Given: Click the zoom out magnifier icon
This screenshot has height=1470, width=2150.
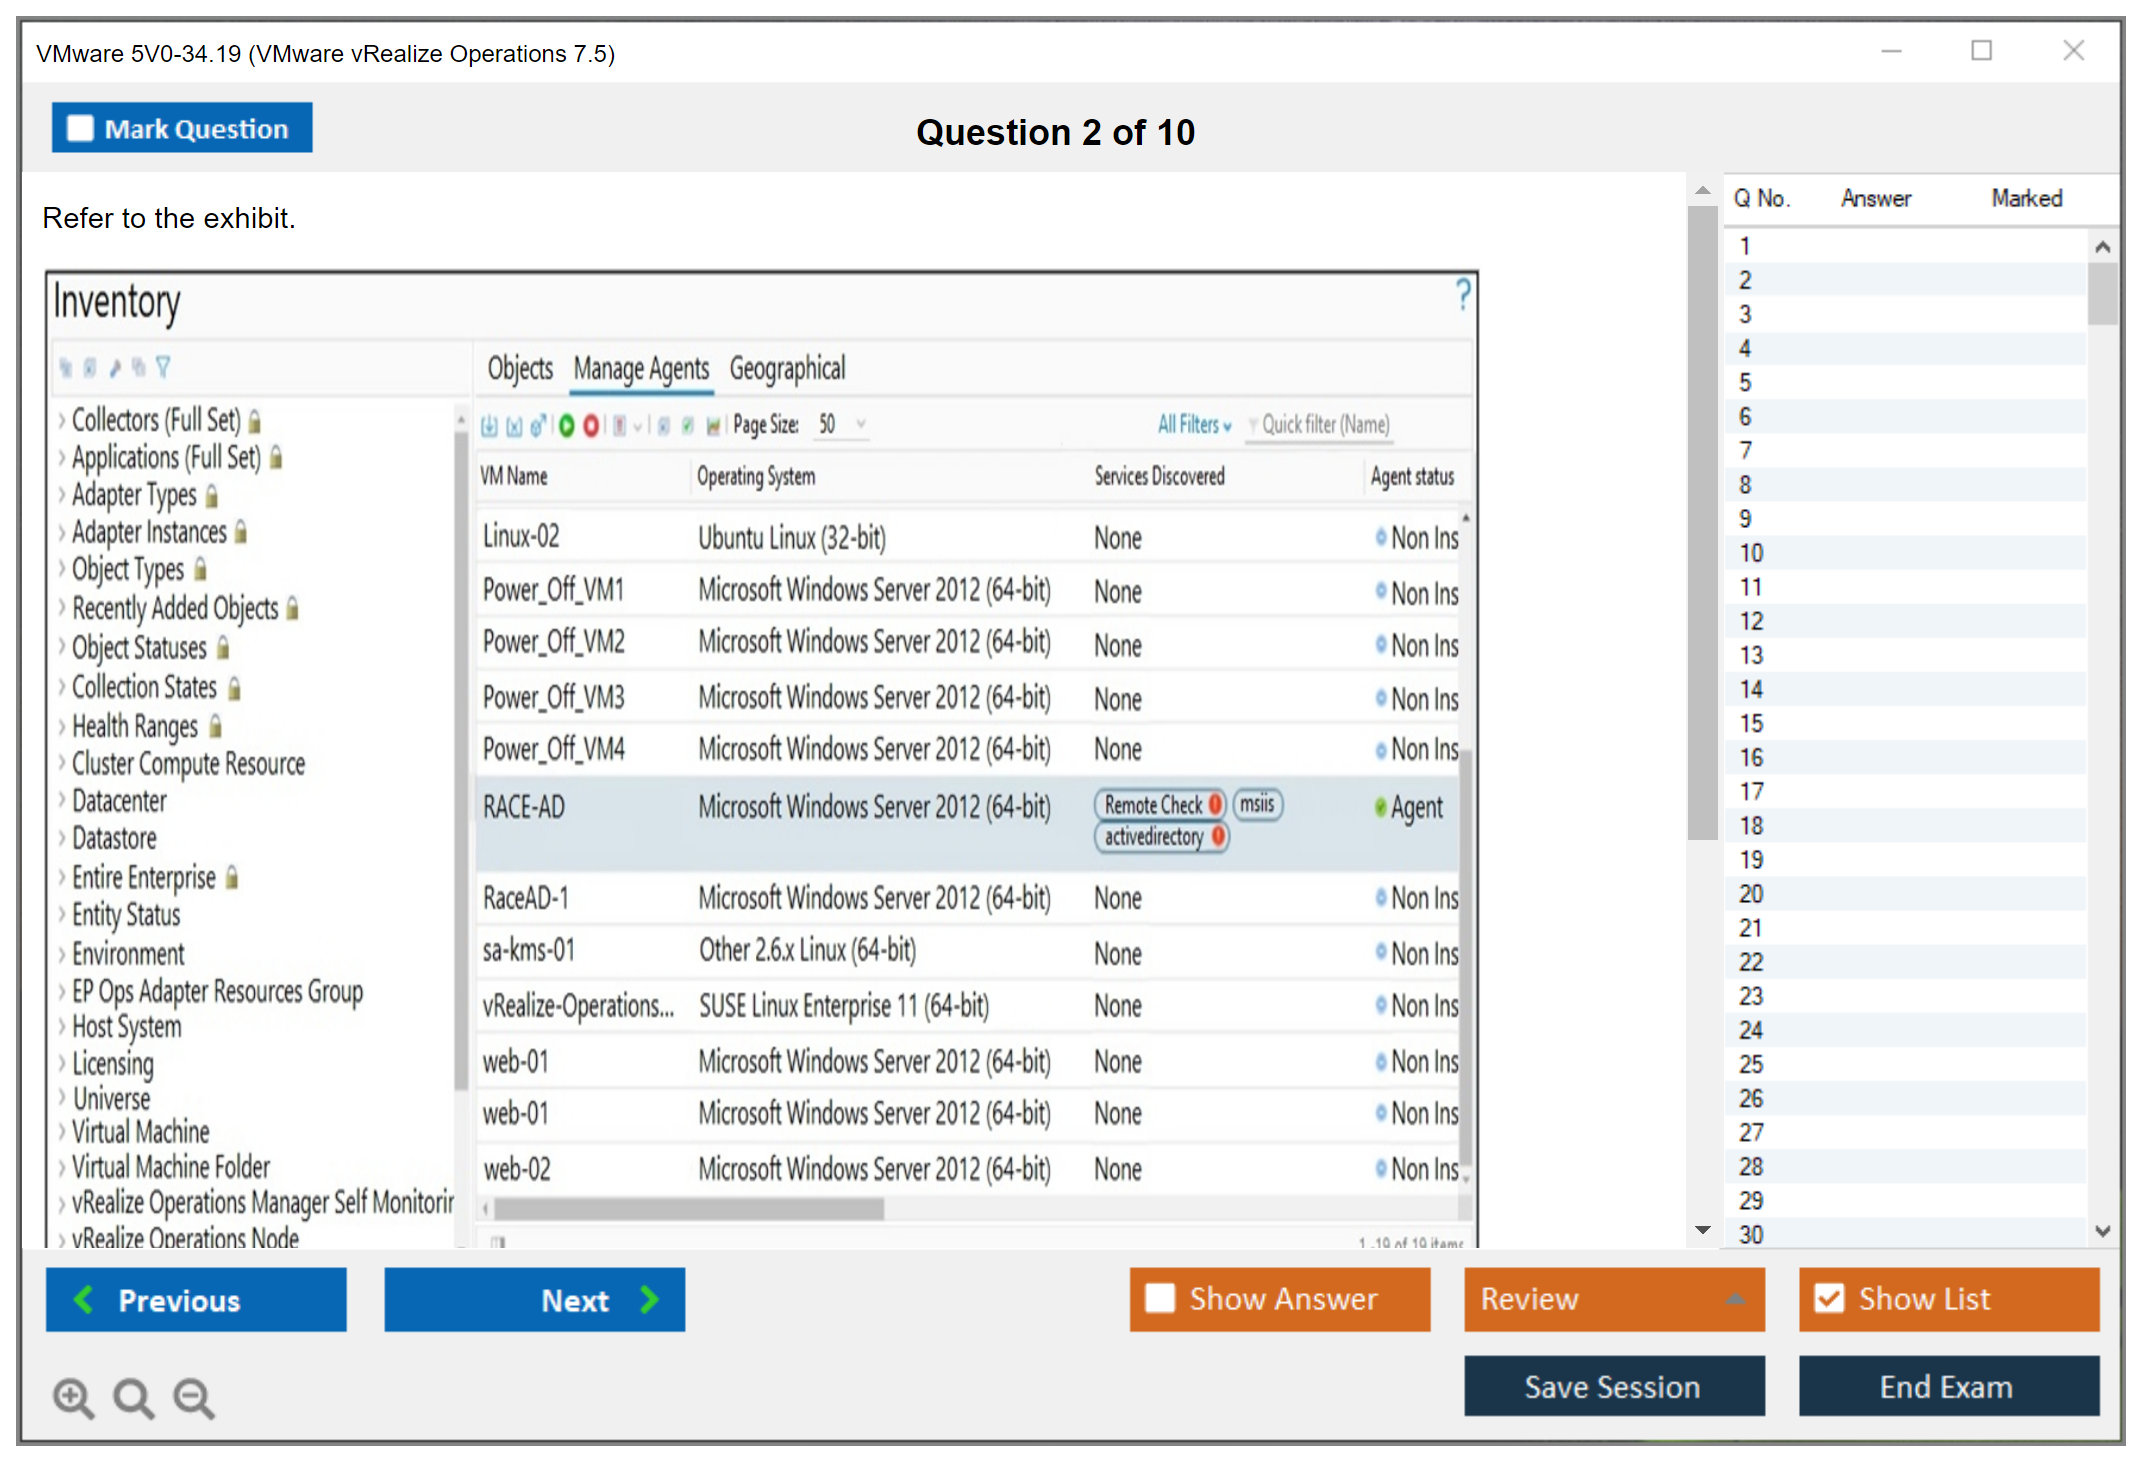Looking at the screenshot, I should point(193,1397).
